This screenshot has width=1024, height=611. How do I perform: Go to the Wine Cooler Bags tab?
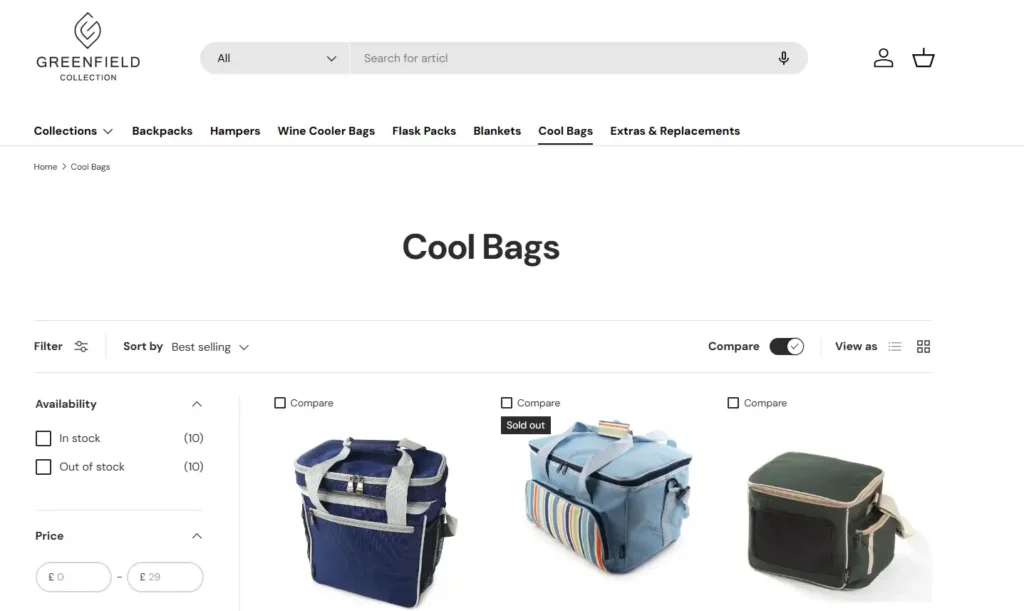(x=326, y=131)
